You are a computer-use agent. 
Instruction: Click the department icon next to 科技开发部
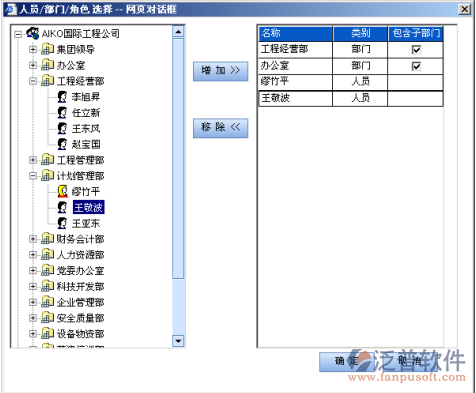point(47,286)
